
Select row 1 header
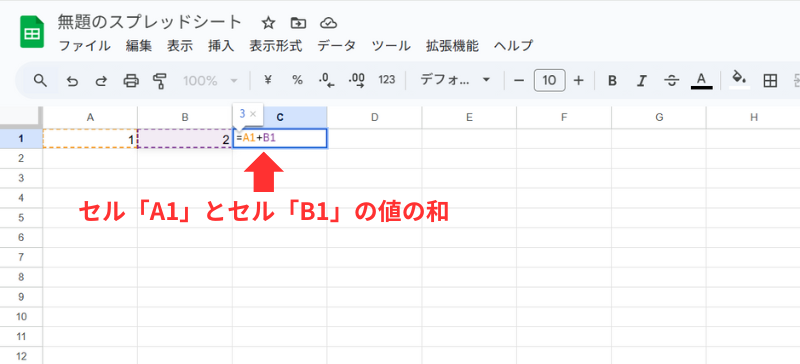tap(21, 138)
